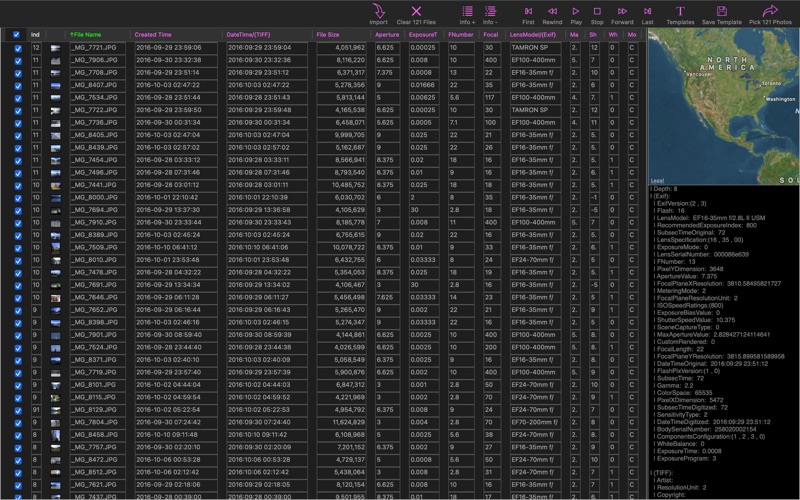Image resolution: width=800 pixels, height=500 pixels.
Task: Uncheck the checkbox for _MG_7906.JPG
Action: (x=18, y=61)
